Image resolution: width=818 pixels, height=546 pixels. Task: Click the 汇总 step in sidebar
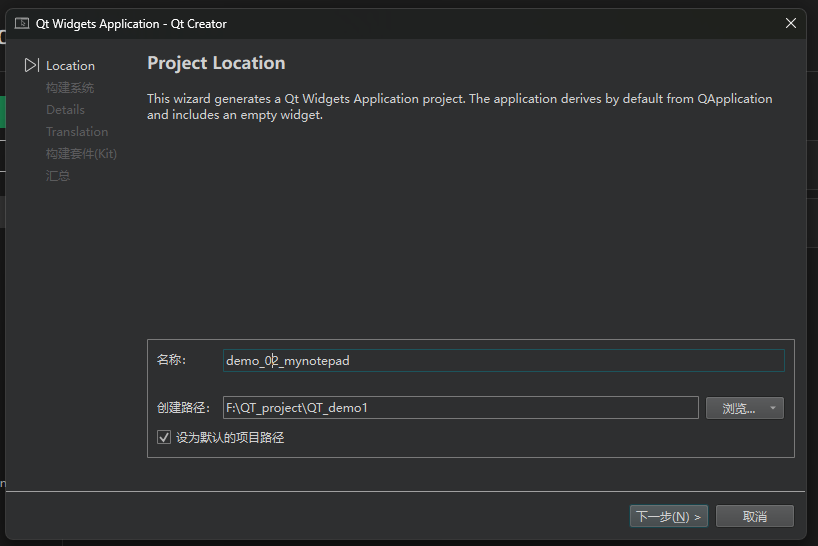point(58,176)
